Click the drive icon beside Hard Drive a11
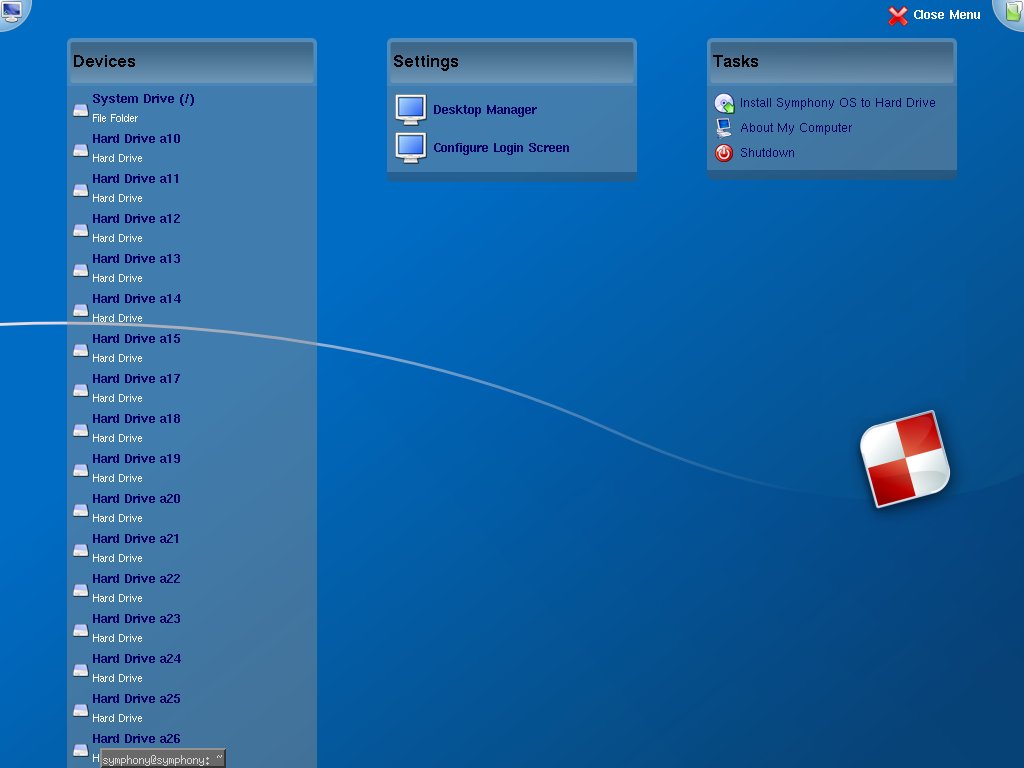The image size is (1024, 768). tap(80, 190)
